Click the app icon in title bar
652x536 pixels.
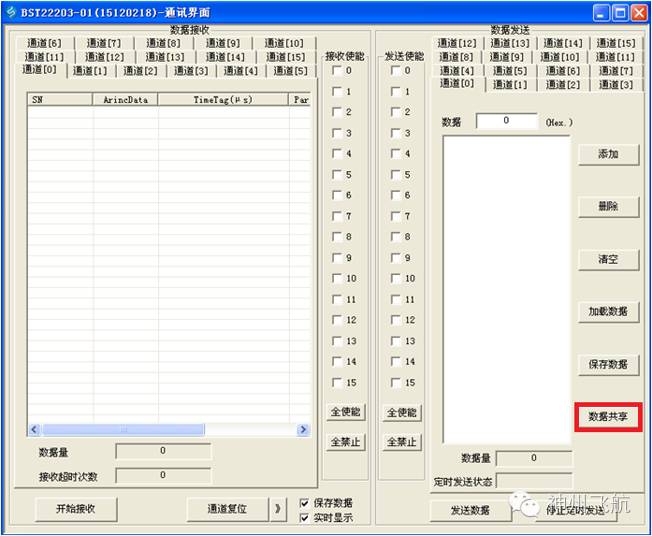(x=11, y=12)
